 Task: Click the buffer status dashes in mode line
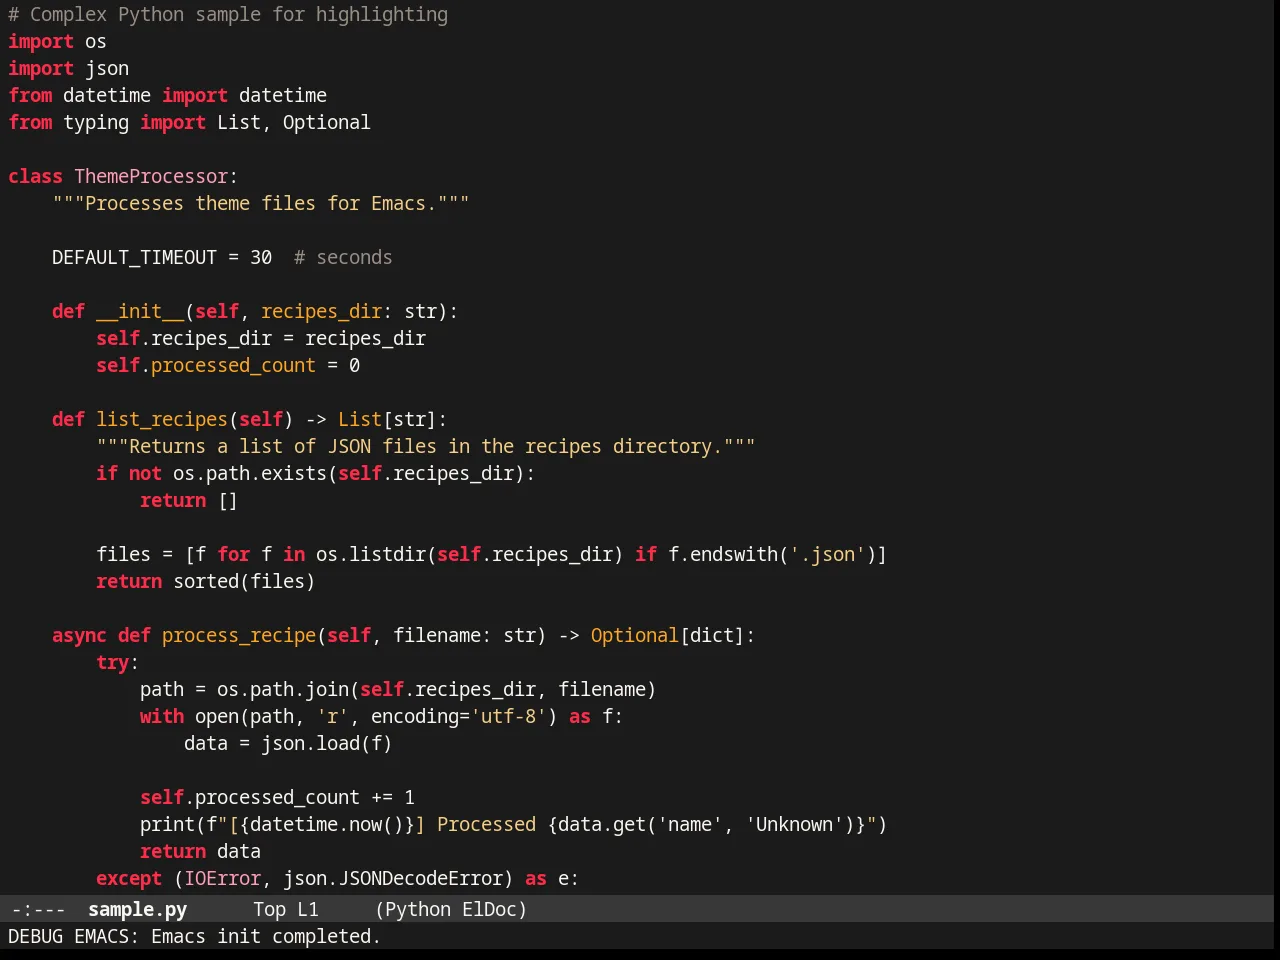(x=38, y=909)
